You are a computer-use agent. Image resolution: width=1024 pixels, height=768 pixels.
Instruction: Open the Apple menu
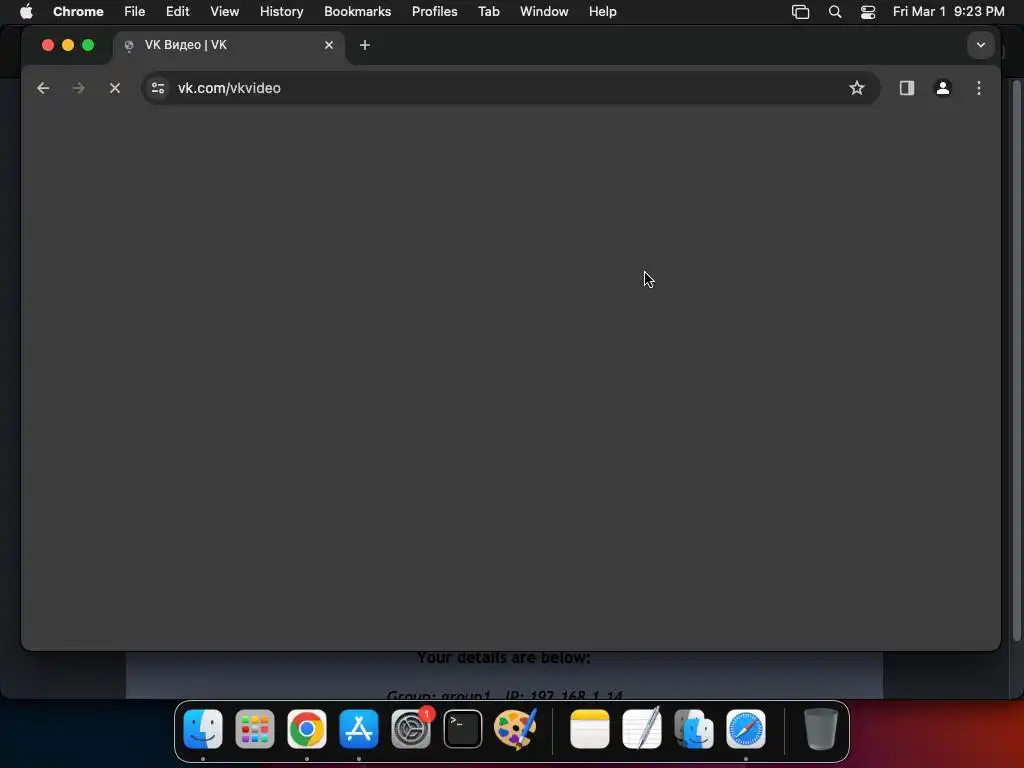tap(26, 12)
